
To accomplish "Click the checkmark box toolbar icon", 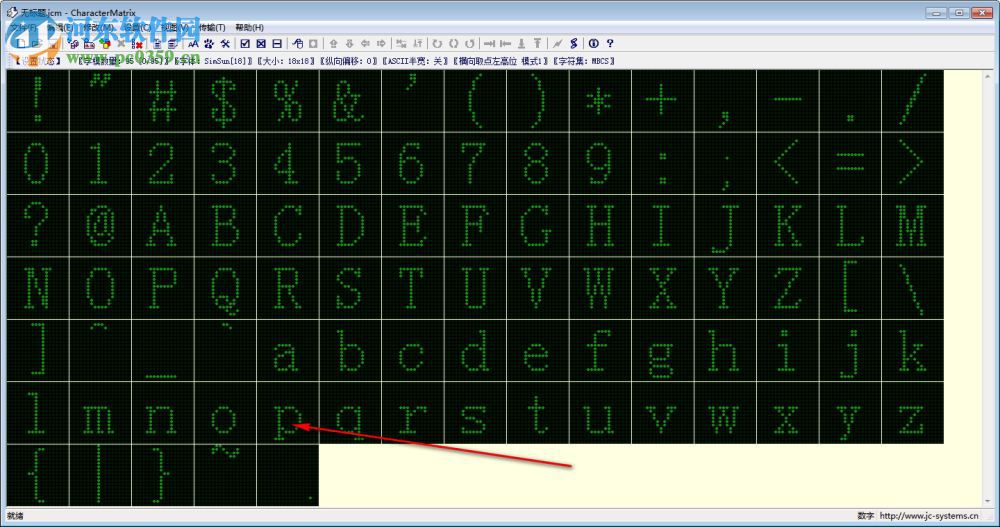I will pyautogui.click(x=245, y=43).
